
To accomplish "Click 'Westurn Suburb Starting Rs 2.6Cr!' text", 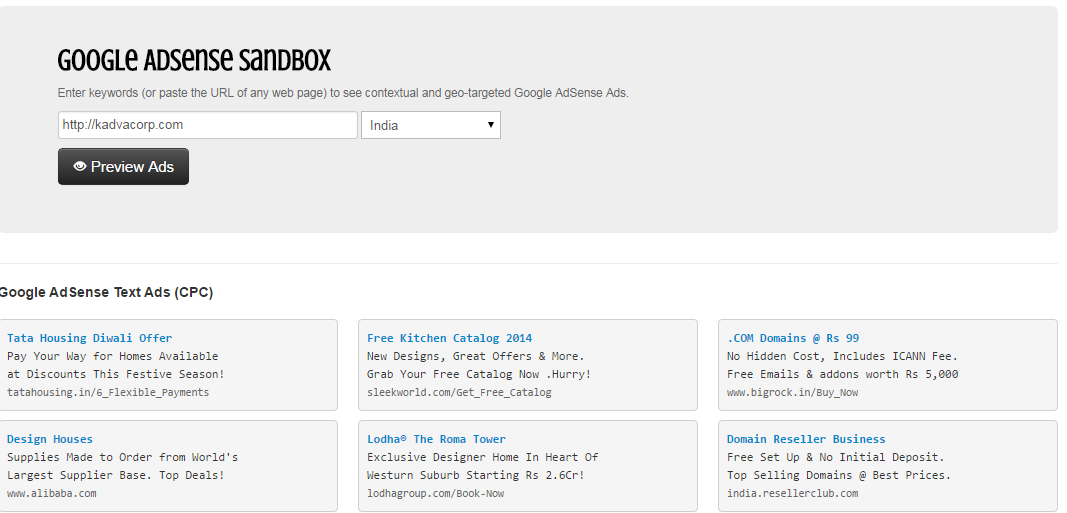I will tap(476, 475).
